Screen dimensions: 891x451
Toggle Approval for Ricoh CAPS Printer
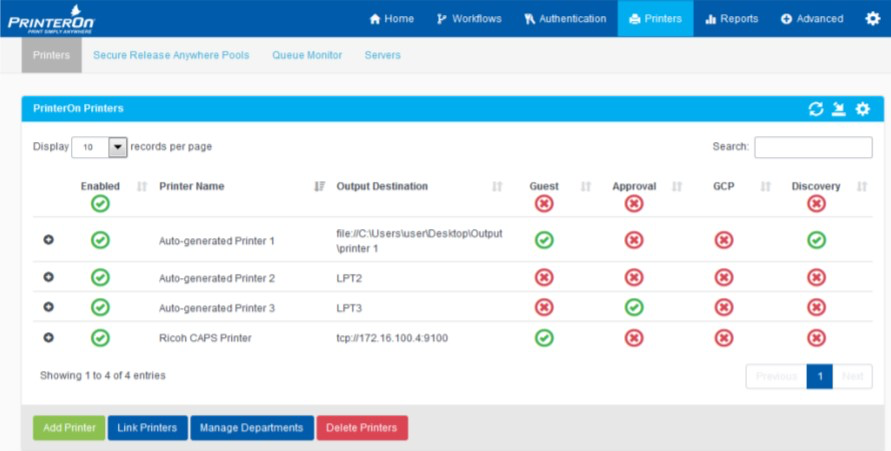(634, 338)
